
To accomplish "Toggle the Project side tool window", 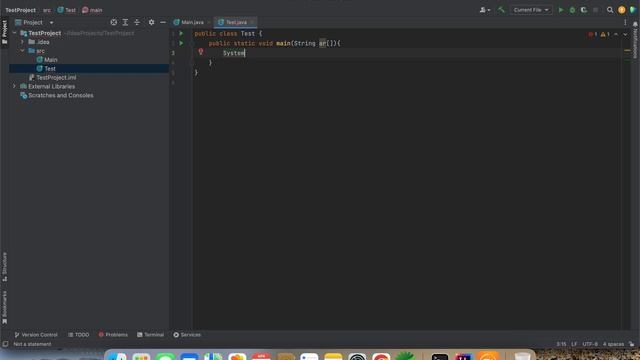I will coord(4,32).
